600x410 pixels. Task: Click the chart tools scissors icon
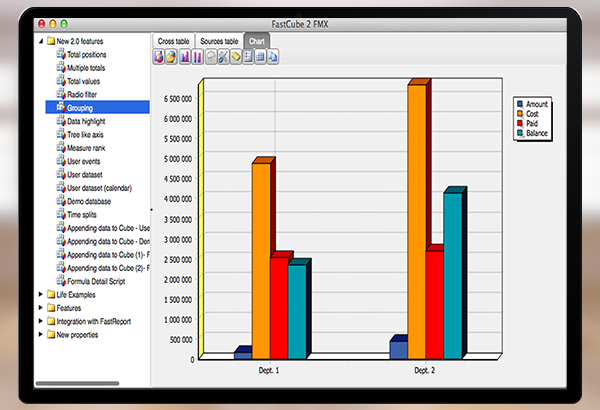pyautogui.click(x=223, y=57)
